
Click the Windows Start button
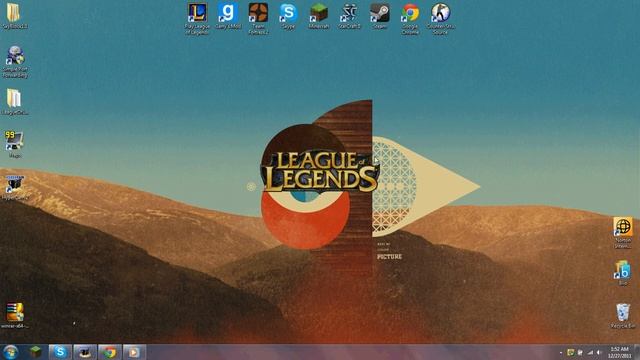coord(10,352)
